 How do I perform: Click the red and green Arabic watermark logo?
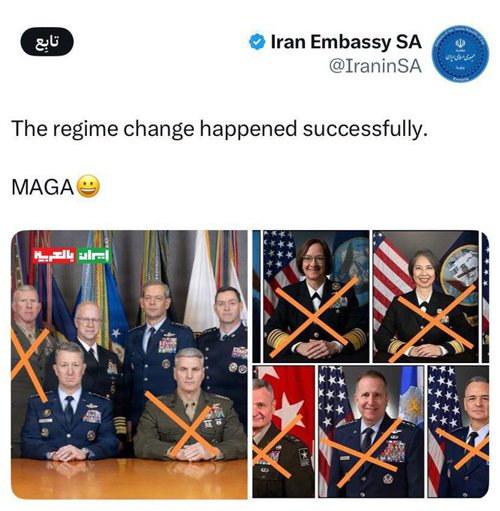(71, 255)
